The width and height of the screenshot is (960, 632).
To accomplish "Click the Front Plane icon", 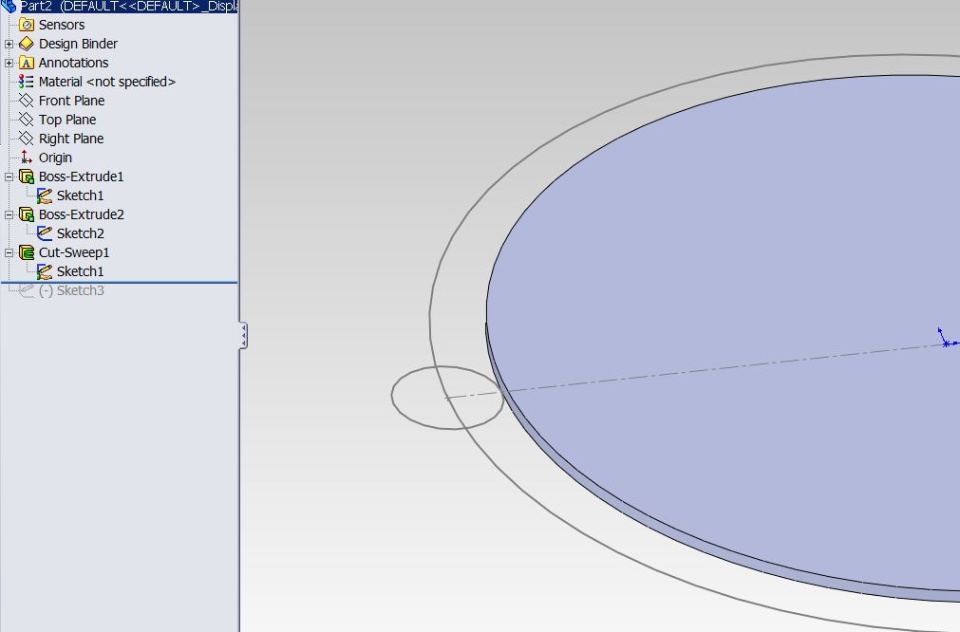I will (26, 100).
